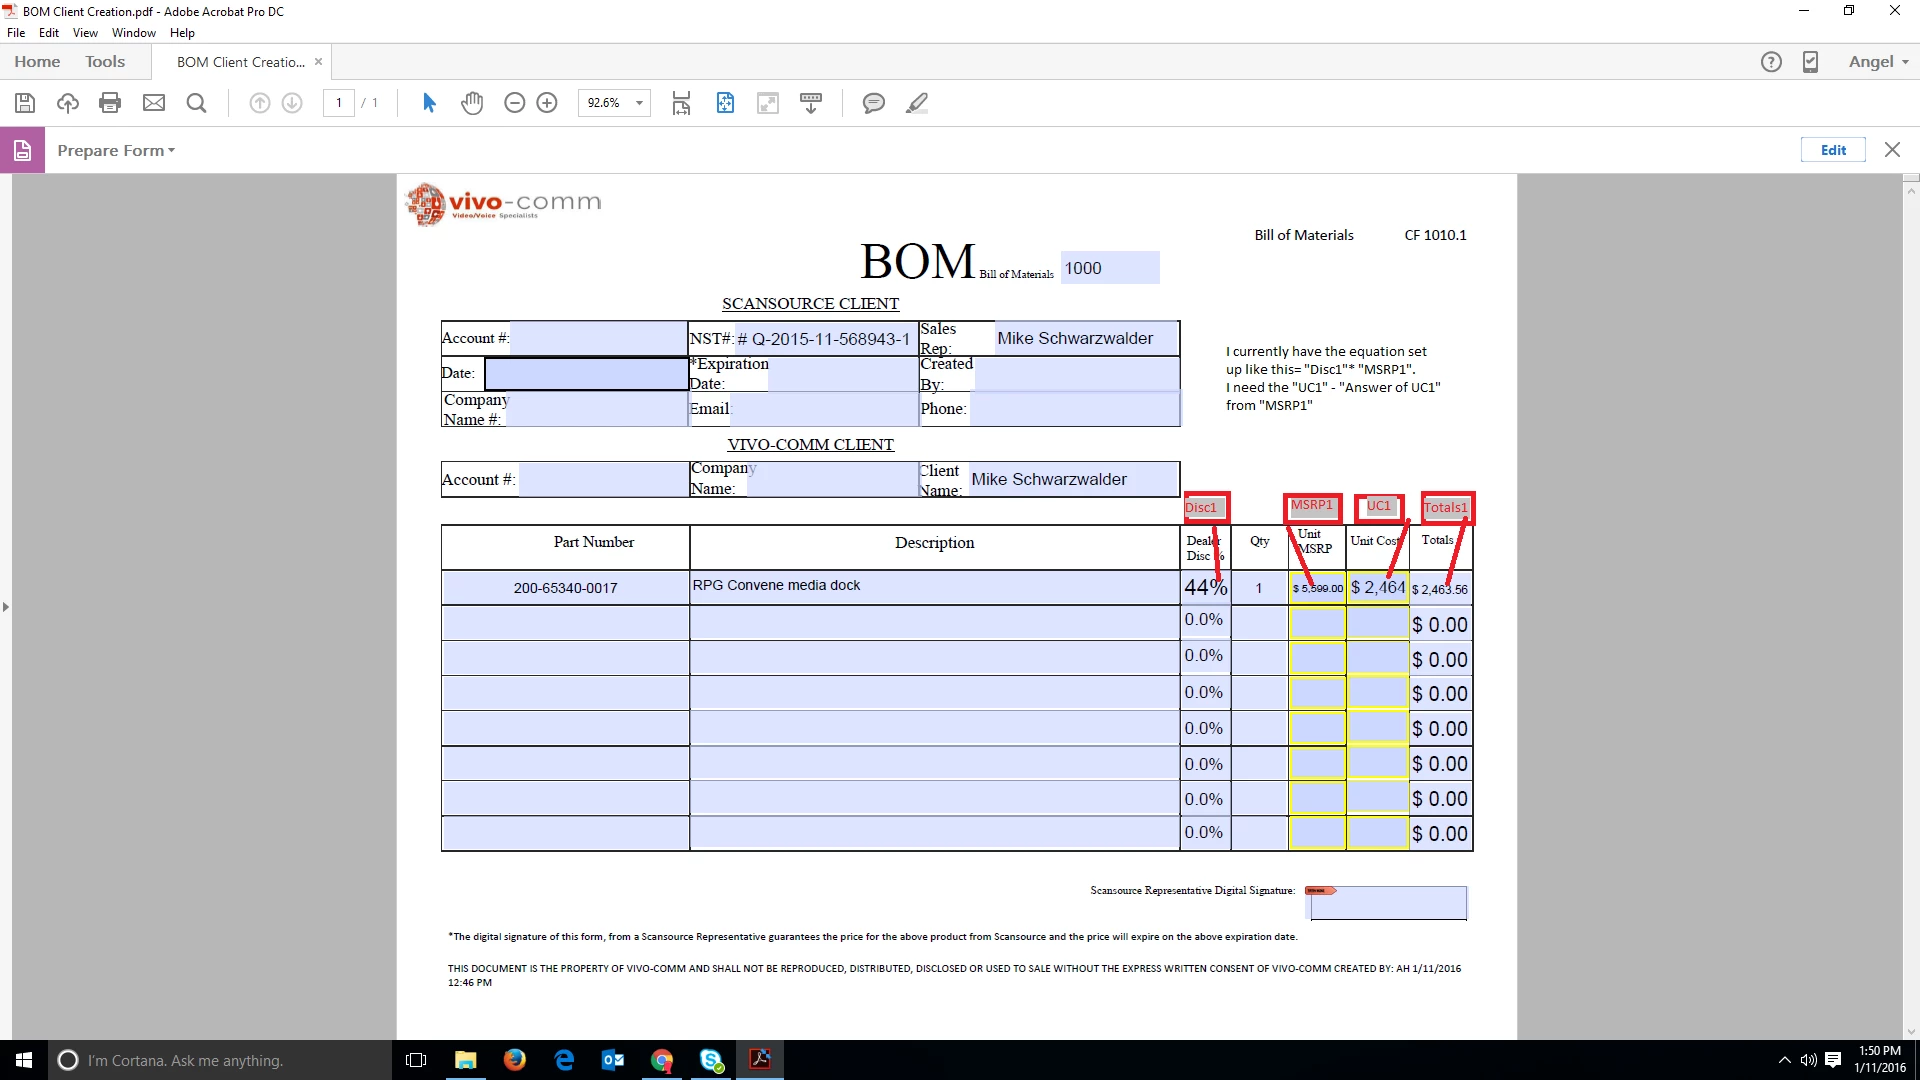The height and width of the screenshot is (1080, 1920).
Task: Open the Edit menu
Action: tap(48, 33)
